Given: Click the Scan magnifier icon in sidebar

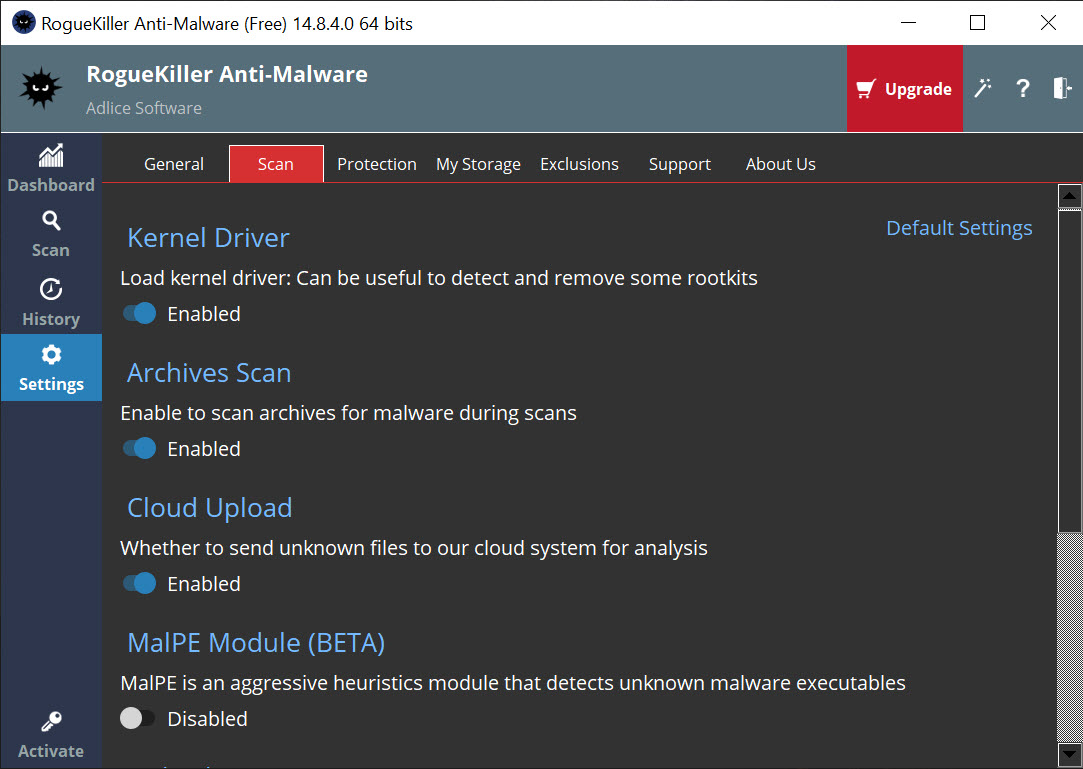Looking at the screenshot, I should coord(51,221).
